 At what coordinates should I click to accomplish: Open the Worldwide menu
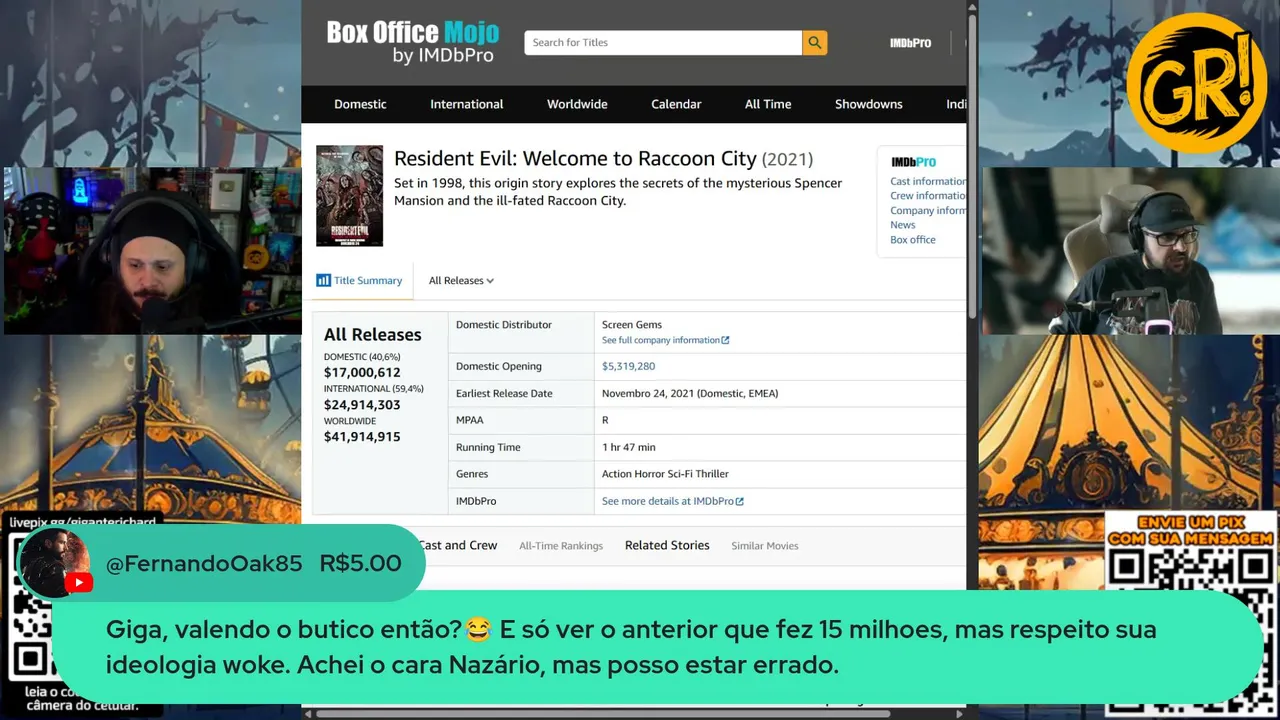577,104
